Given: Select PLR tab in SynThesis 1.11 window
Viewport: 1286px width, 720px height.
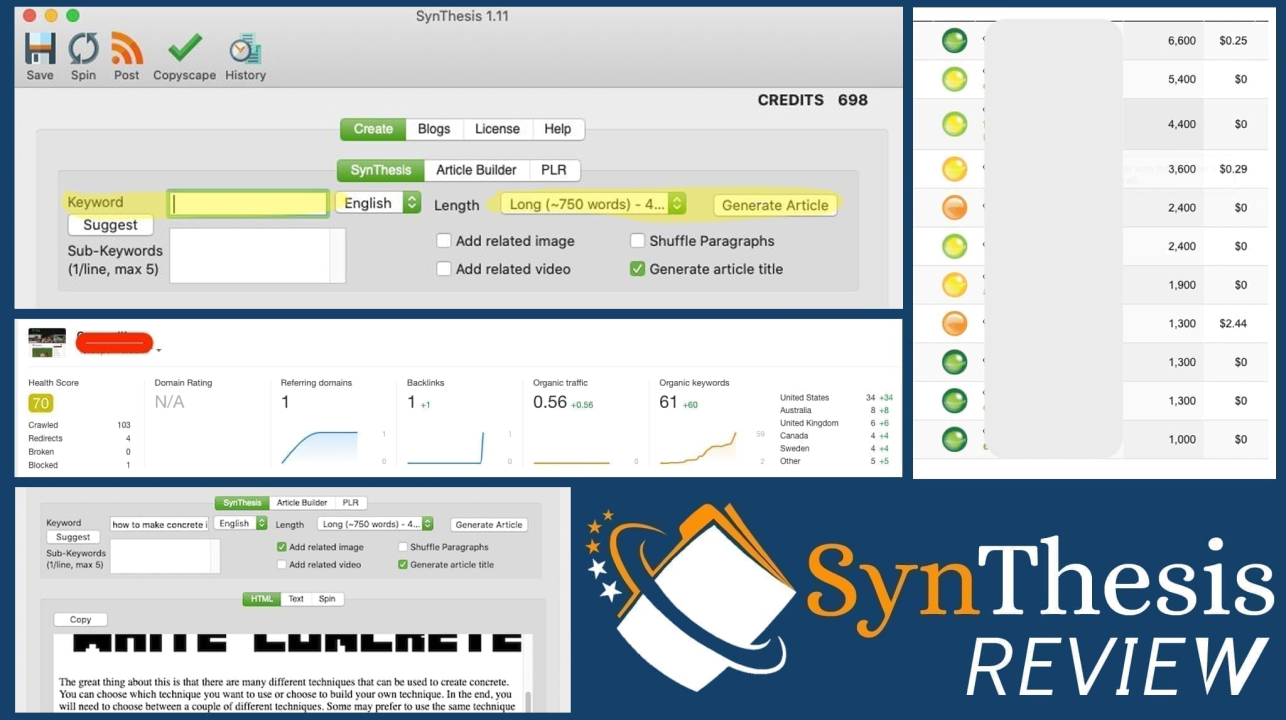Looking at the screenshot, I should (x=554, y=170).
